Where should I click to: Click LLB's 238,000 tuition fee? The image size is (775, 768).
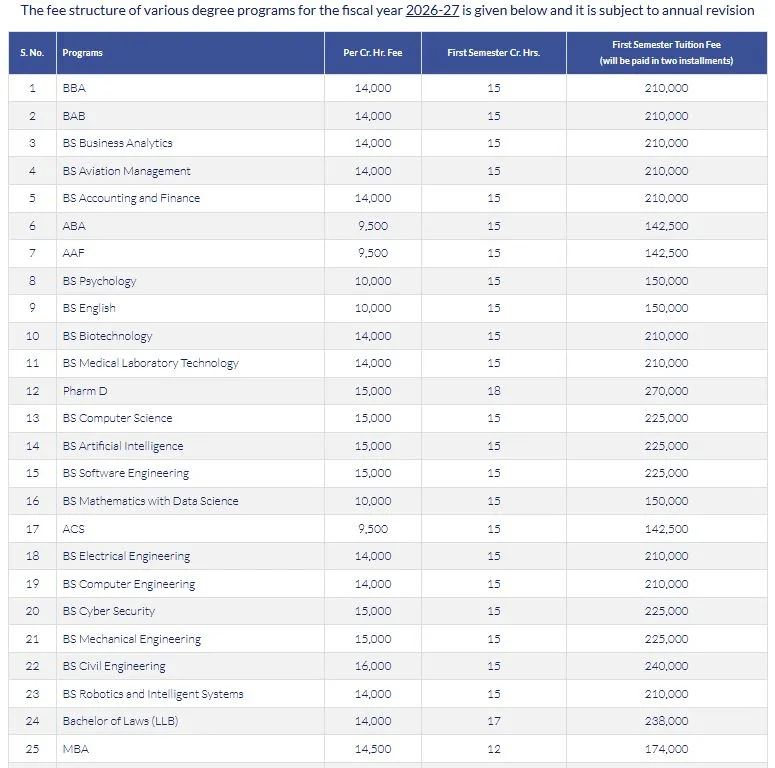(666, 721)
